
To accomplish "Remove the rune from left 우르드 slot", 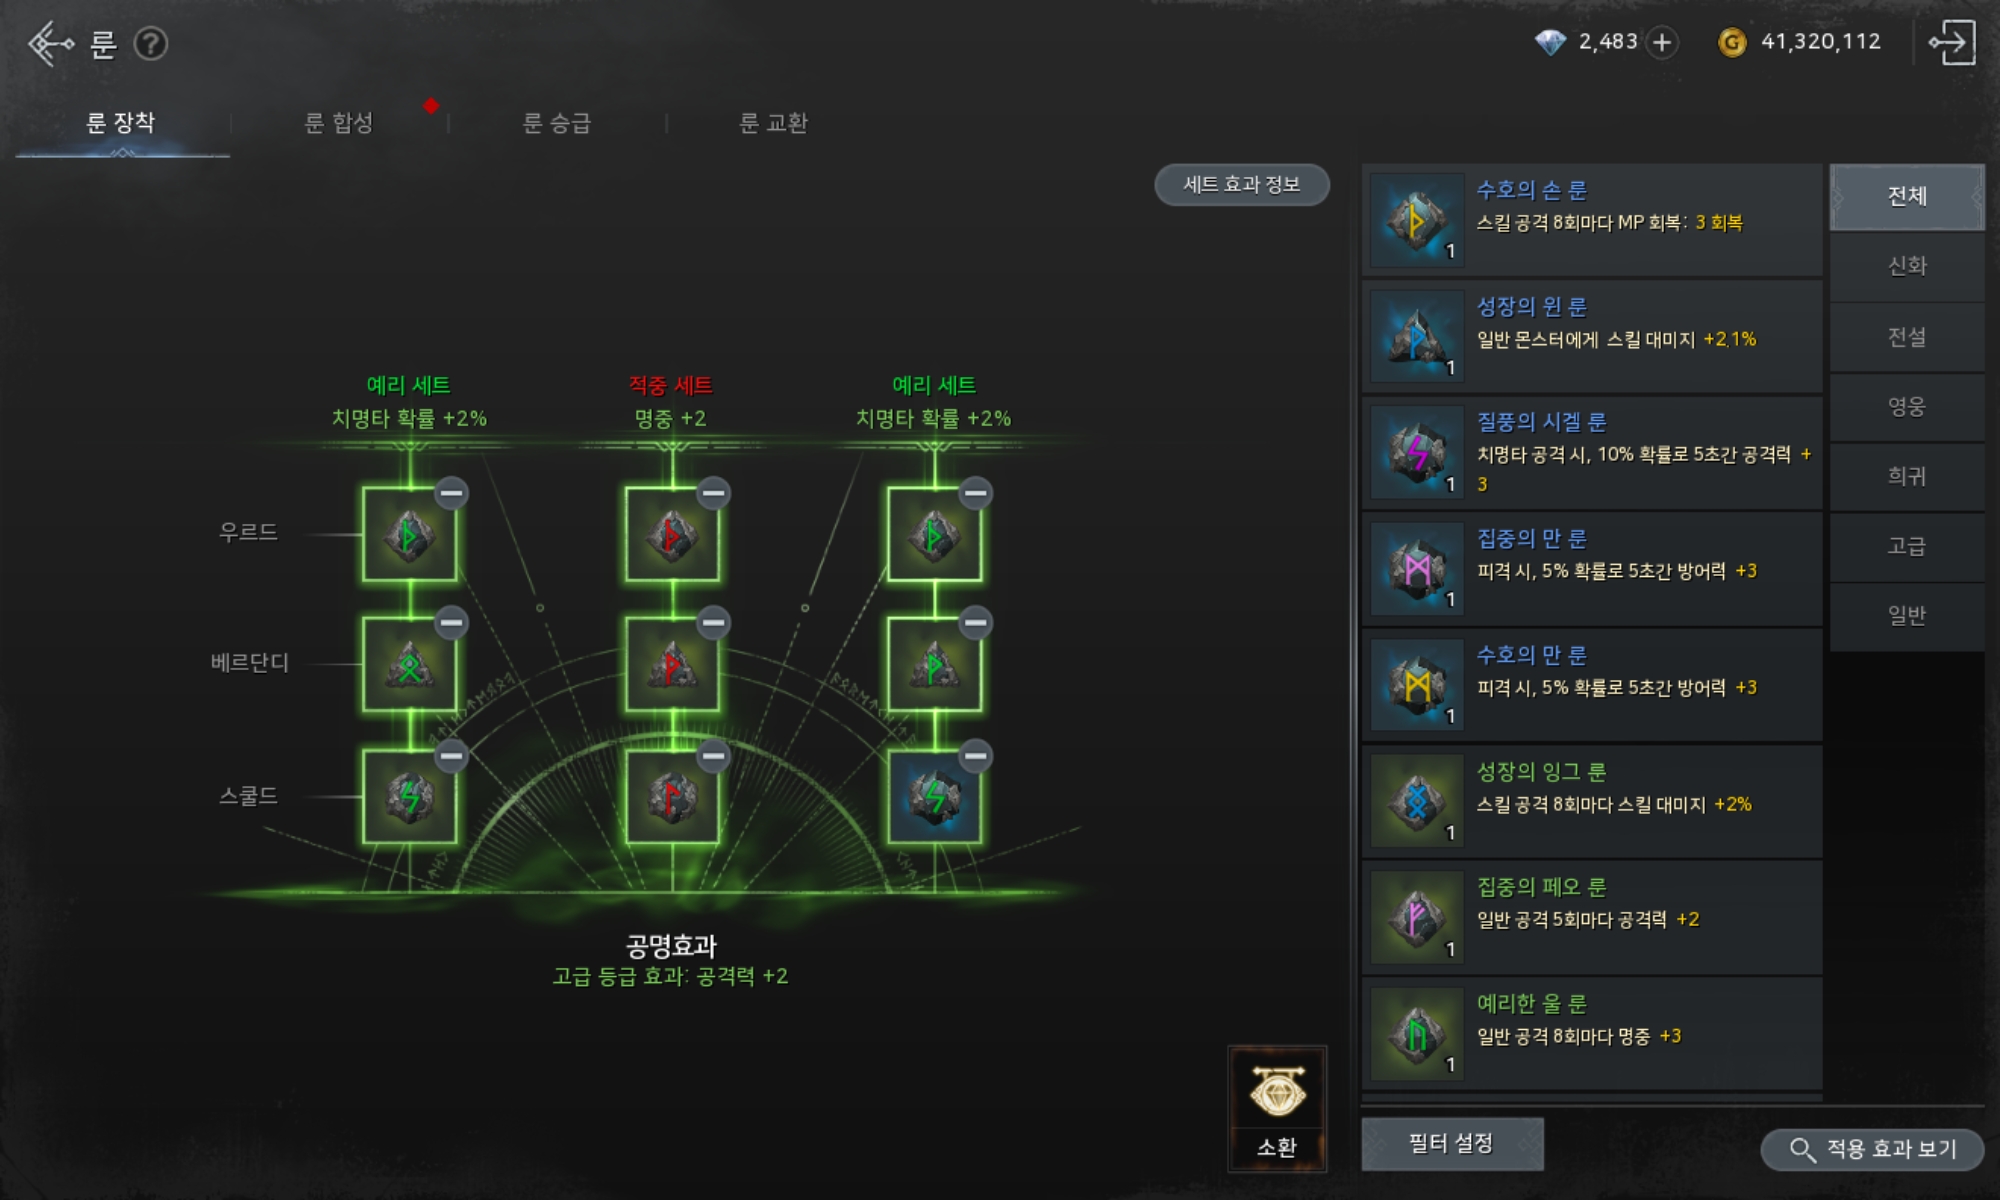I will pos(451,493).
